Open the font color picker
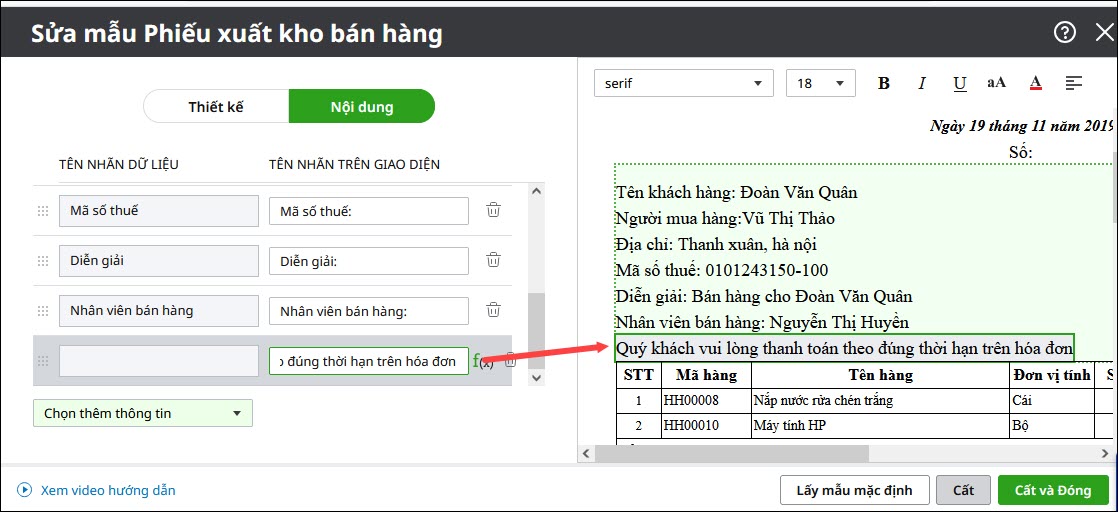The image size is (1118, 512). pyautogui.click(x=1036, y=83)
